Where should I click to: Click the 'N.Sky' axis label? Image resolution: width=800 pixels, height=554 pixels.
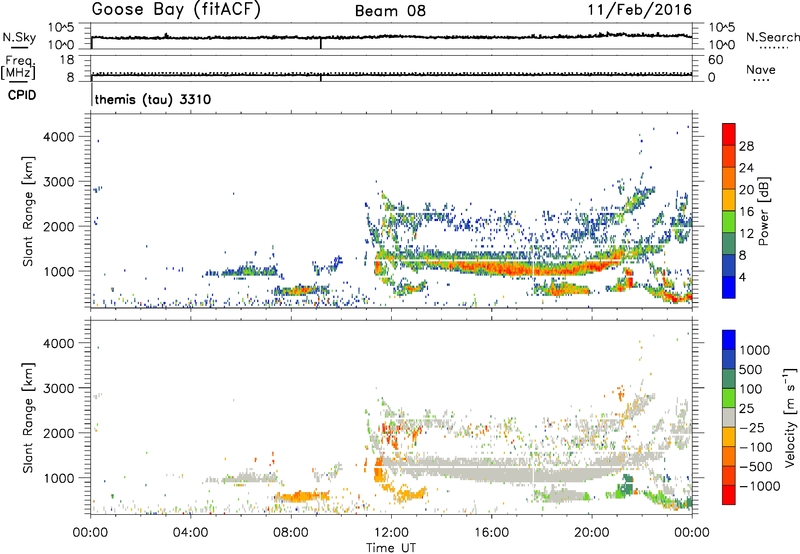19,37
